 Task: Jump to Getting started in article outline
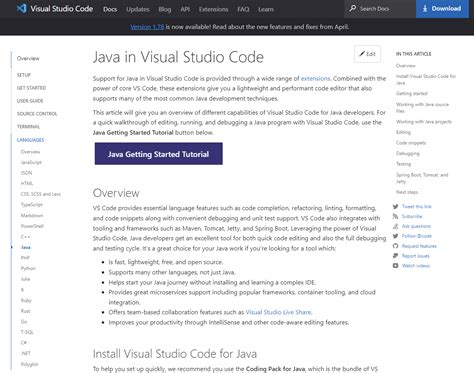(x=412, y=94)
